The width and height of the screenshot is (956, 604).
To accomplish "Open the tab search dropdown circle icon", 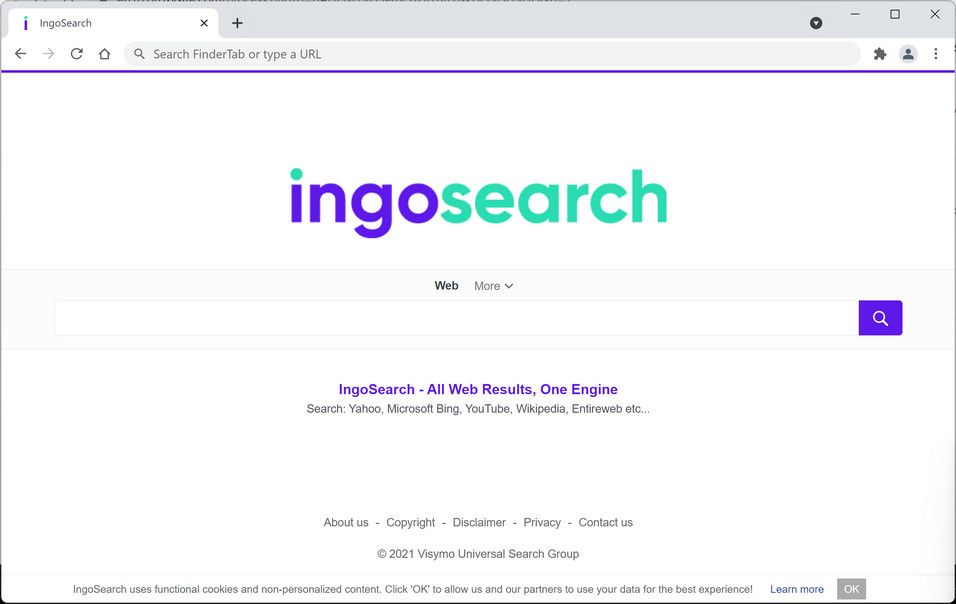I will [x=816, y=23].
